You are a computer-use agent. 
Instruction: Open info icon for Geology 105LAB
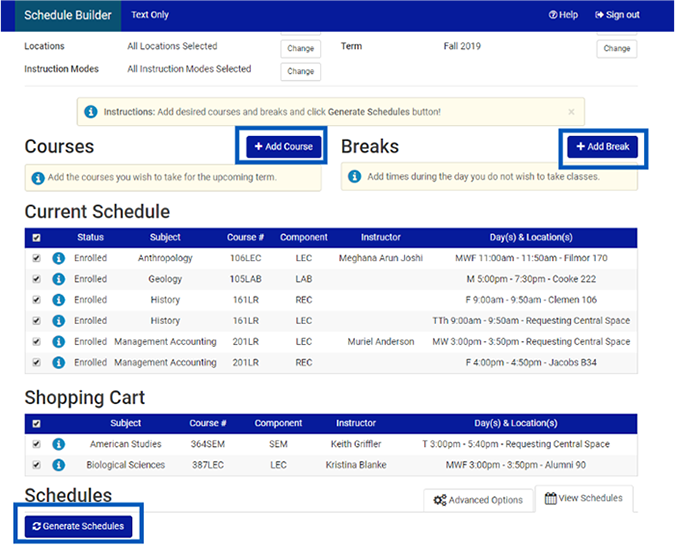click(59, 279)
